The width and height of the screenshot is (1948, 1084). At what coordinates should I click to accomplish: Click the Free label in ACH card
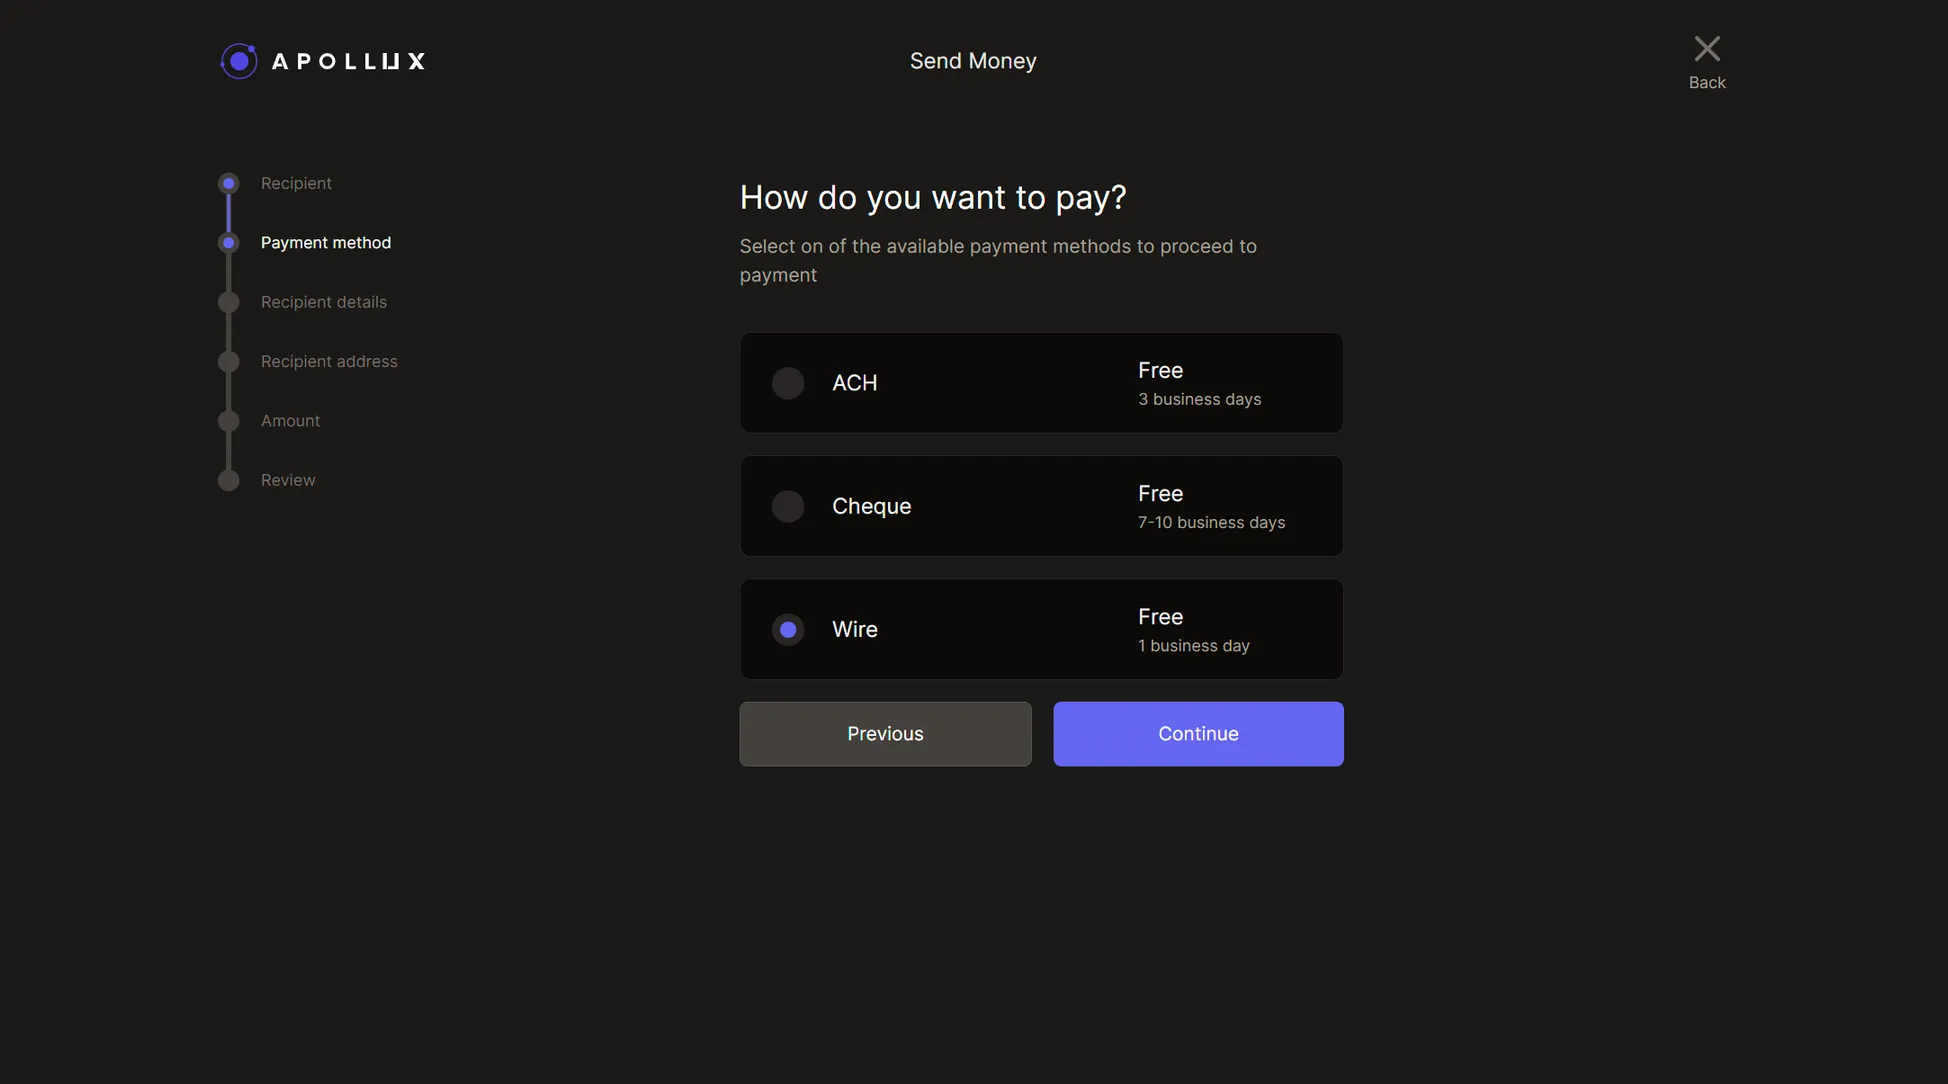1160,370
